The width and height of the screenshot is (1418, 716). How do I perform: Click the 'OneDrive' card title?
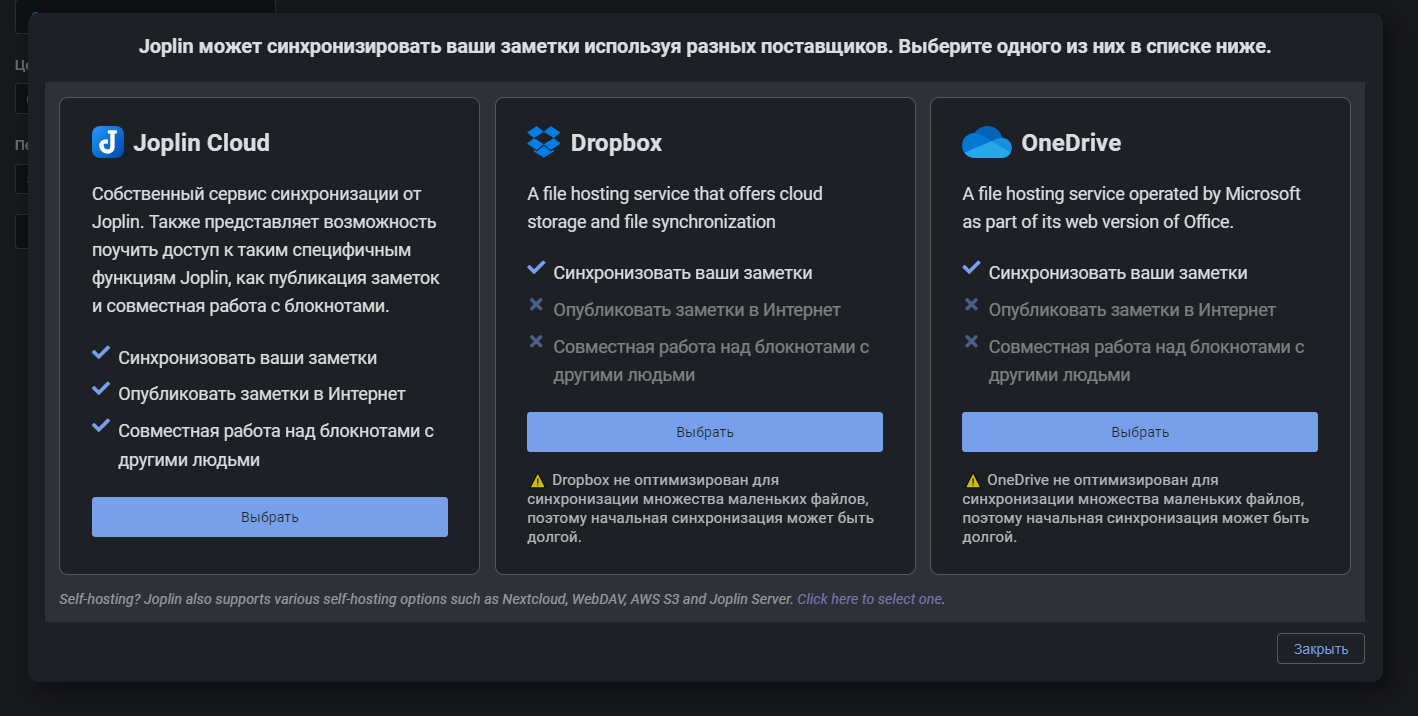pos(1071,143)
